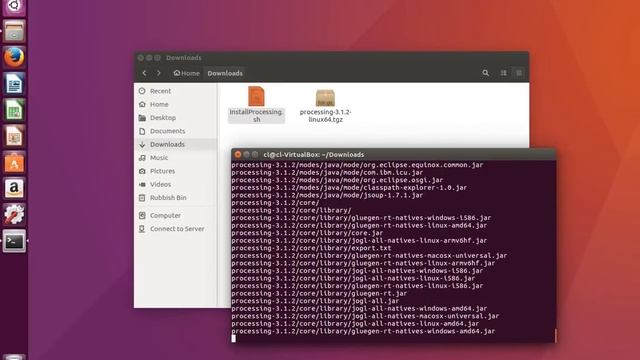Open Downloads in the Files sidebar
Screen dimensions: 640x360
176,144
